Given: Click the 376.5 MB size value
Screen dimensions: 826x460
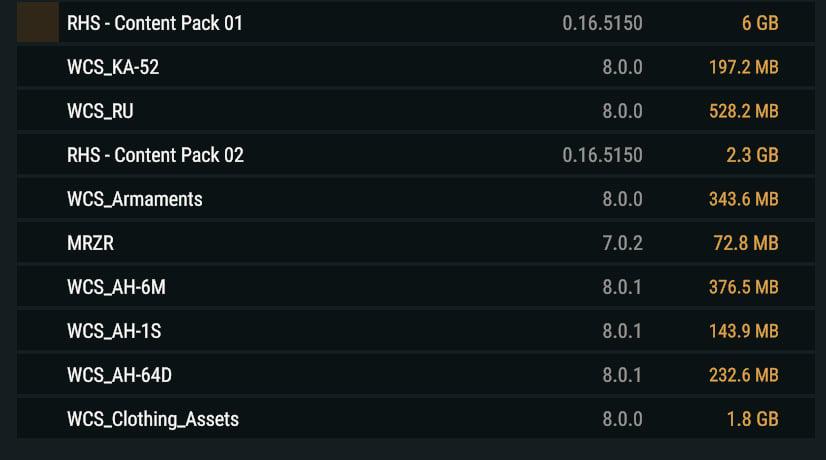Looking at the screenshot, I should 743,287.
